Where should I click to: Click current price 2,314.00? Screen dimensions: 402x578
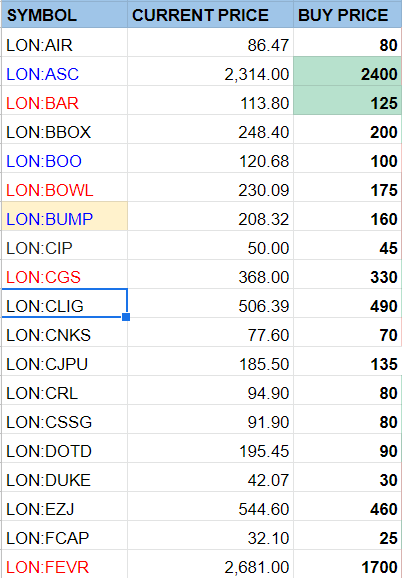click(210, 72)
